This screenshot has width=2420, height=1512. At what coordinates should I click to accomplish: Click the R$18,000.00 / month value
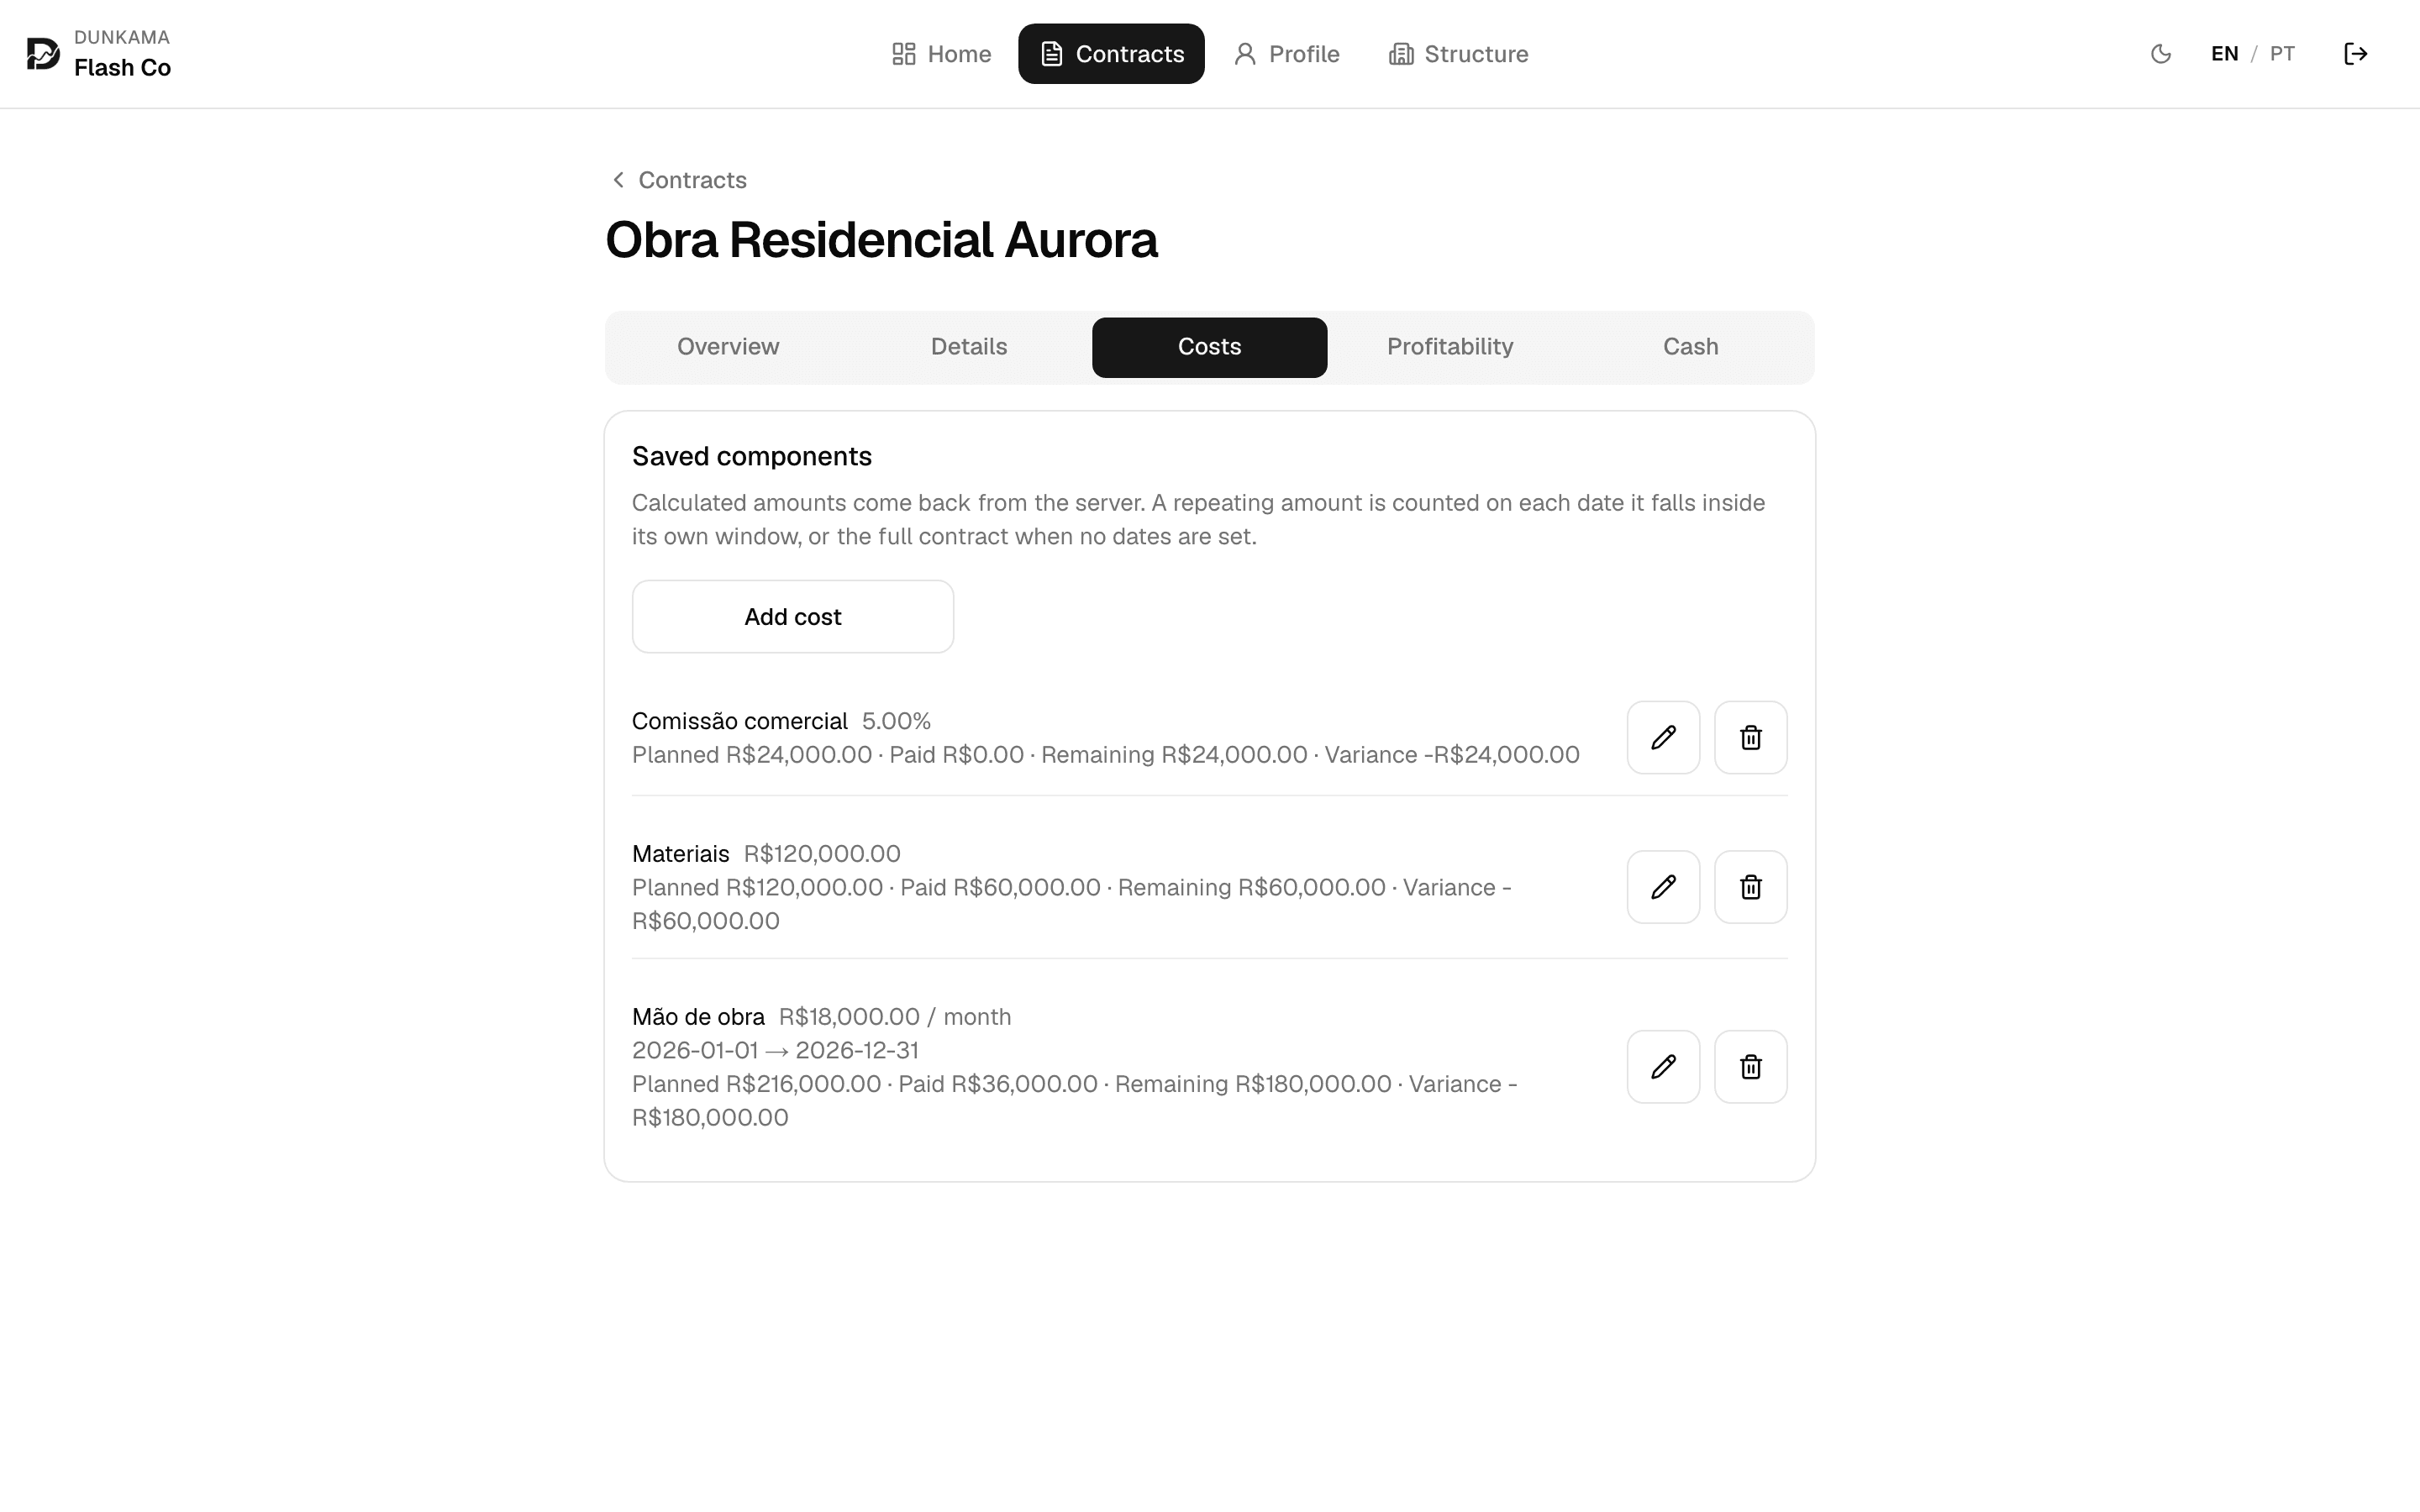(895, 1017)
